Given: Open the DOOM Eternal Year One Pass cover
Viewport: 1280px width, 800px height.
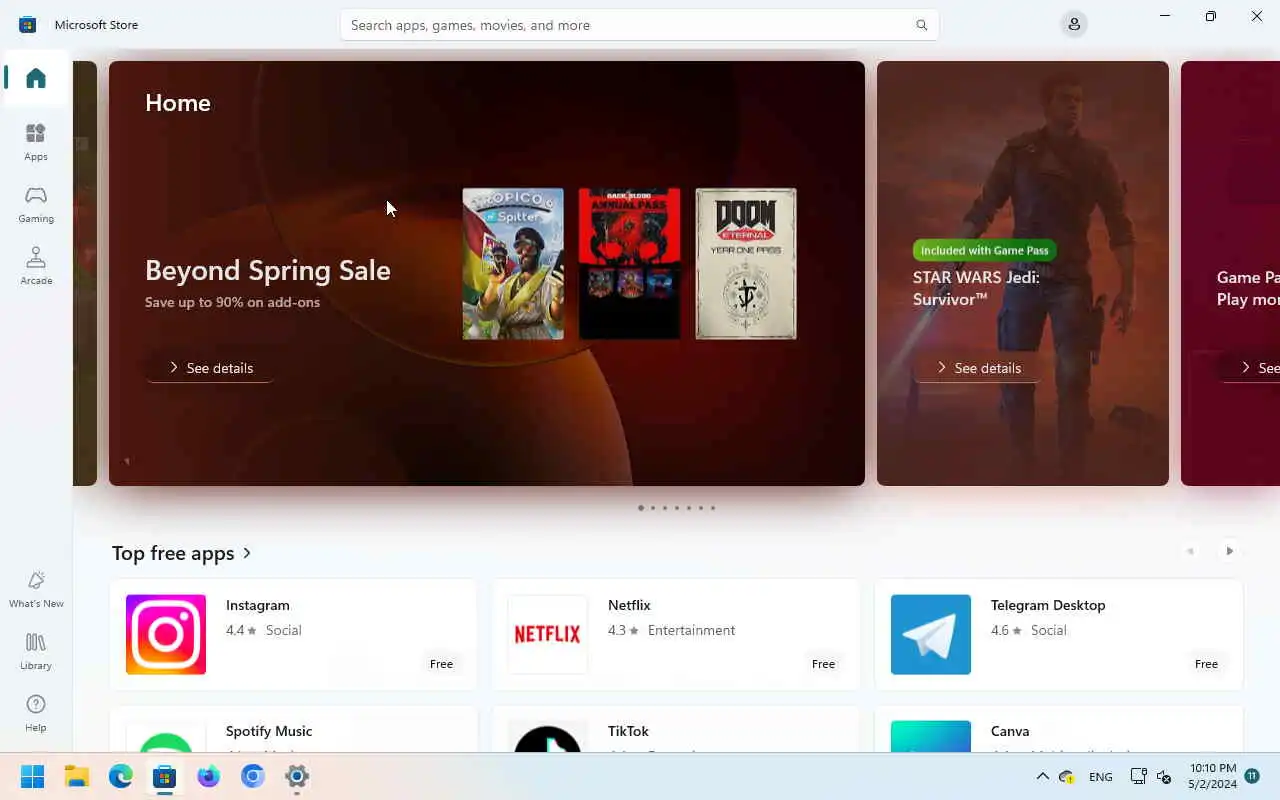Looking at the screenshot, I should tap(746, 264).
